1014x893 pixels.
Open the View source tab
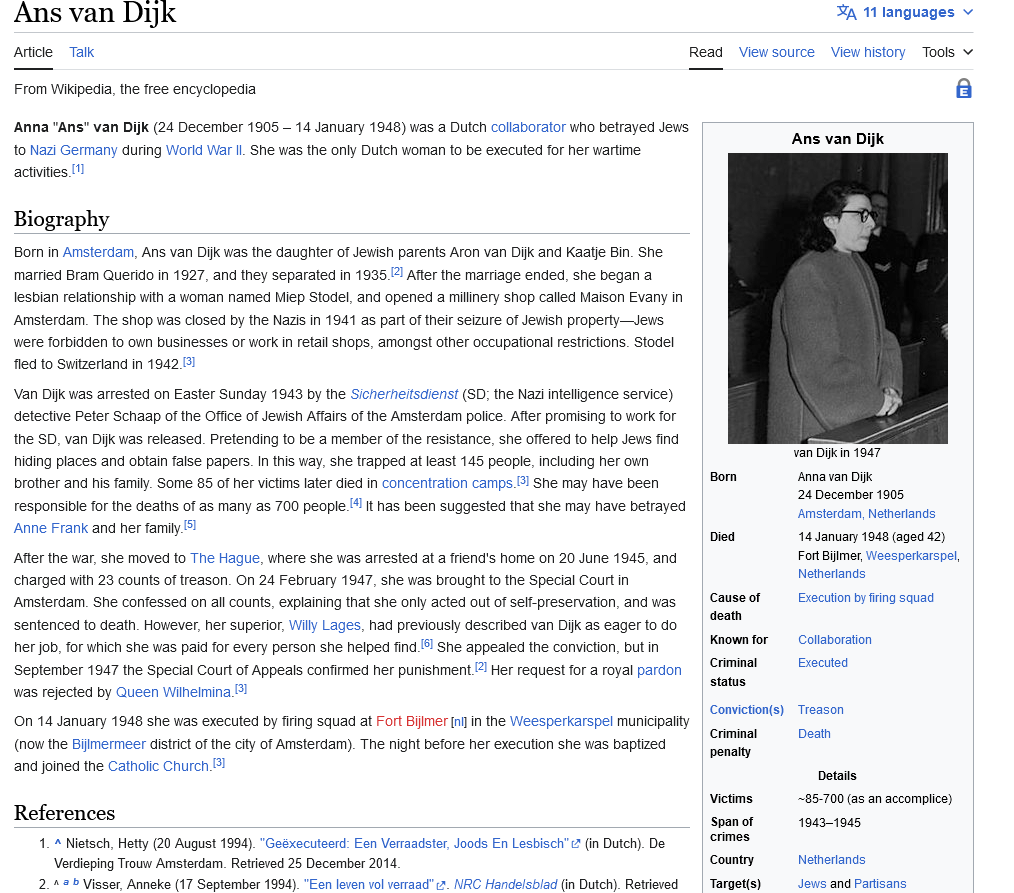777,52
